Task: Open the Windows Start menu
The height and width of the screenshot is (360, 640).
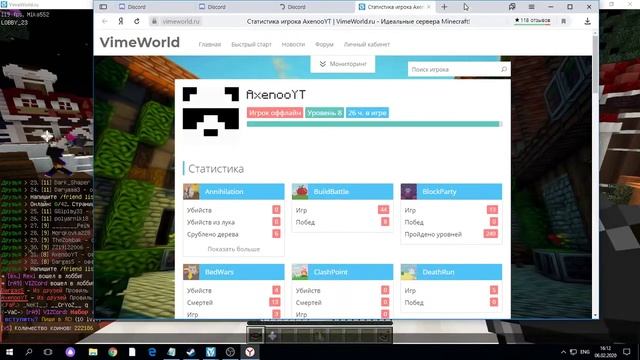Action: click(9, 352)
